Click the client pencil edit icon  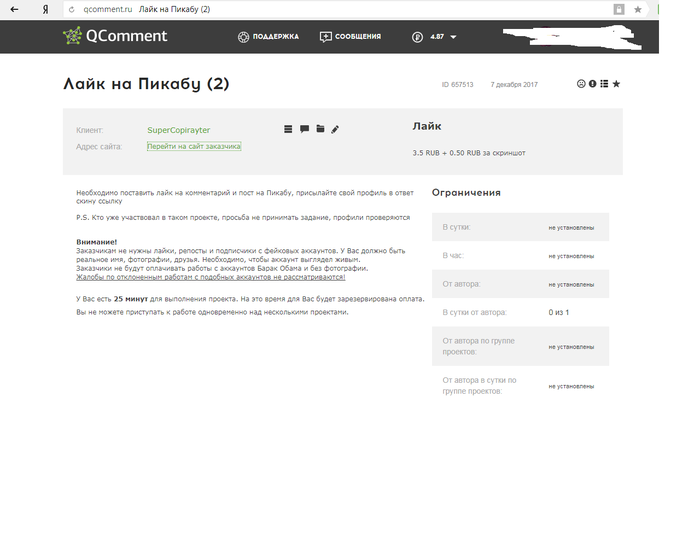335,130
